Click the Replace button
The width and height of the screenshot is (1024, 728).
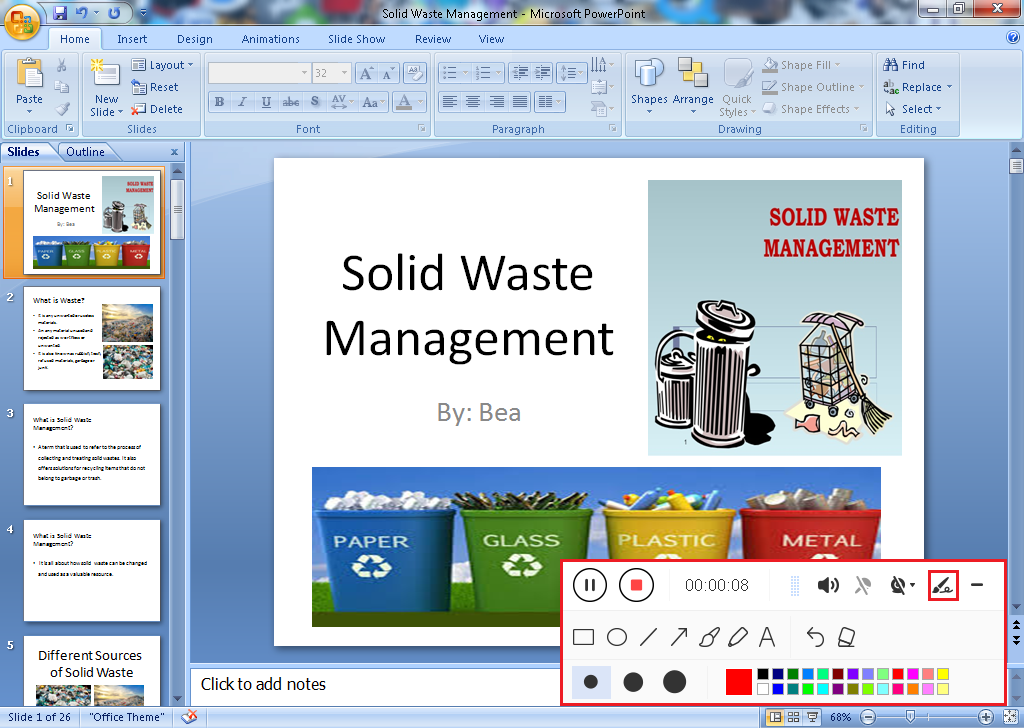(x=918, y=87)
